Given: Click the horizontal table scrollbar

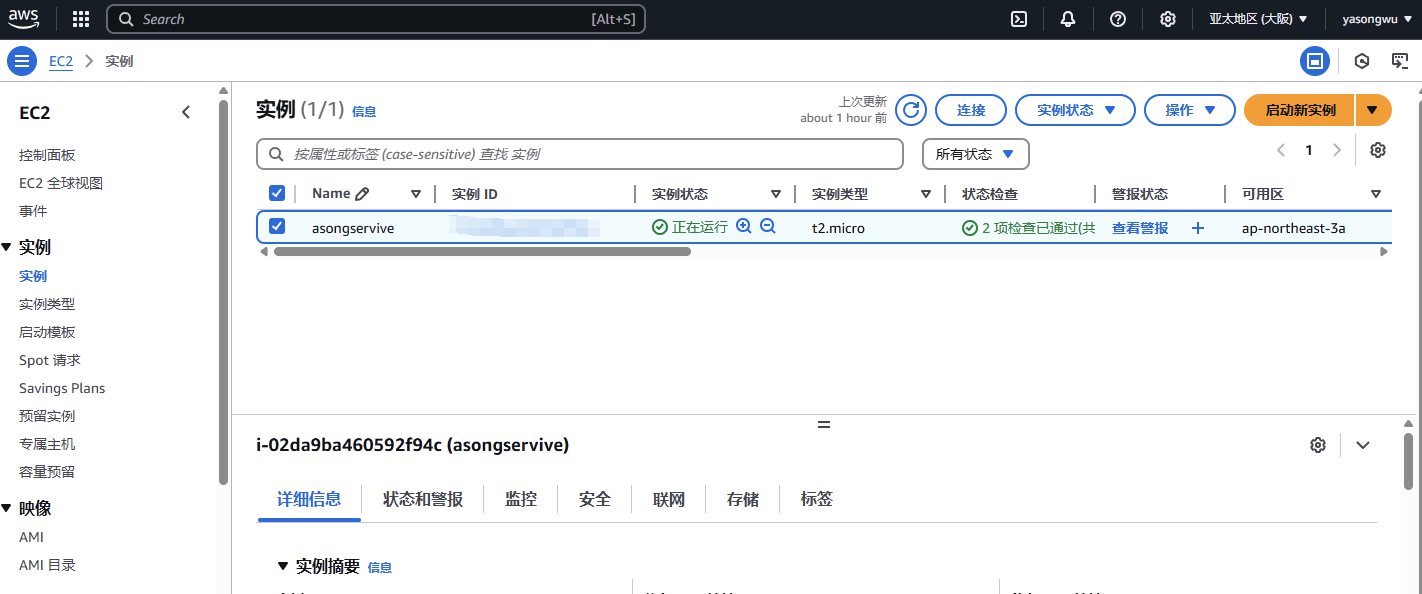Looking at the screenshot, I should point(482,252).
